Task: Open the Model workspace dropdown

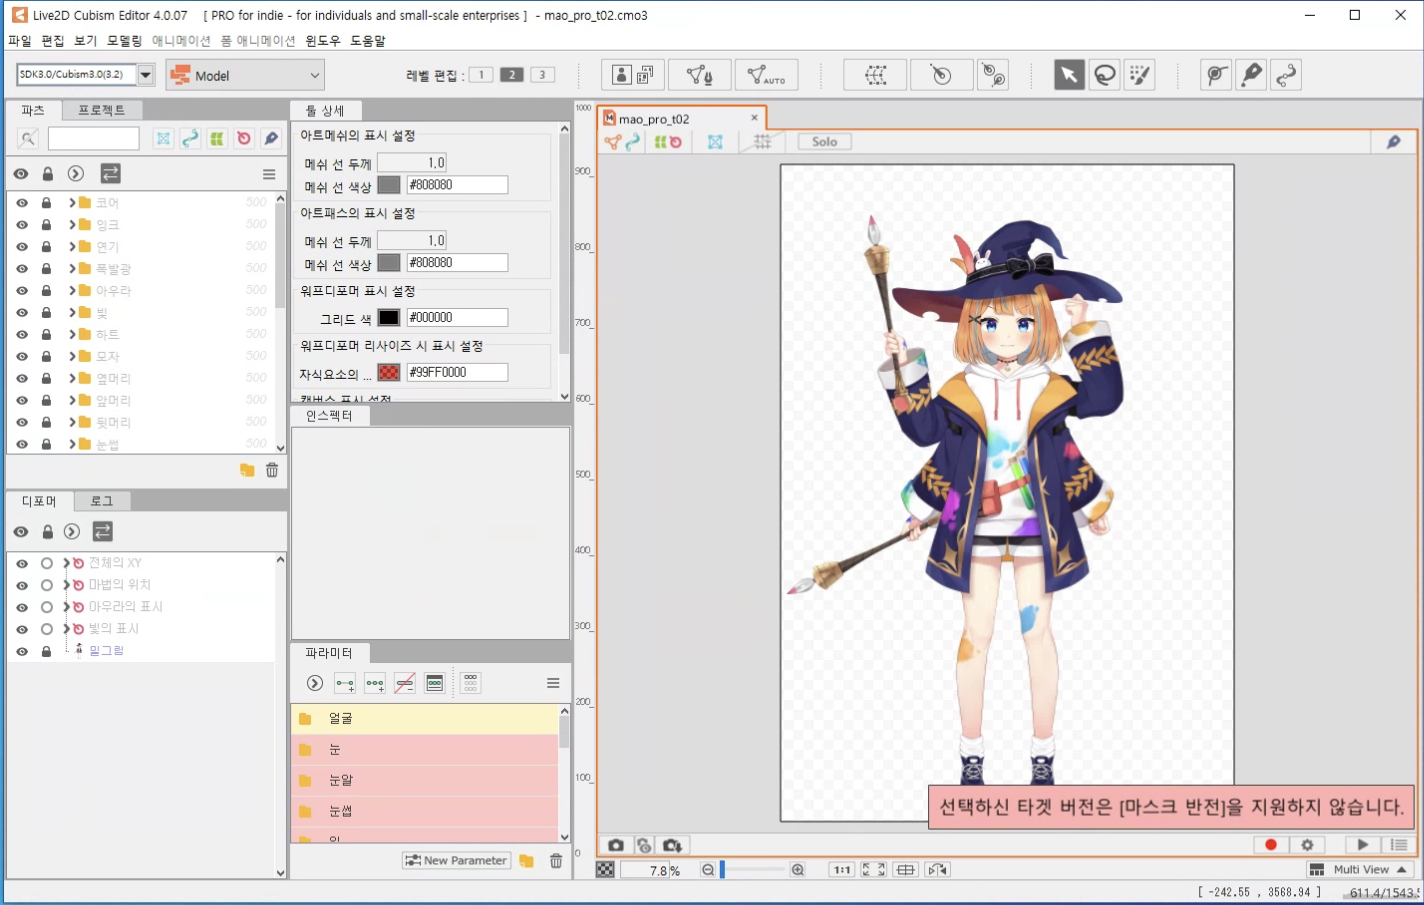Action: tap(245, 75)
